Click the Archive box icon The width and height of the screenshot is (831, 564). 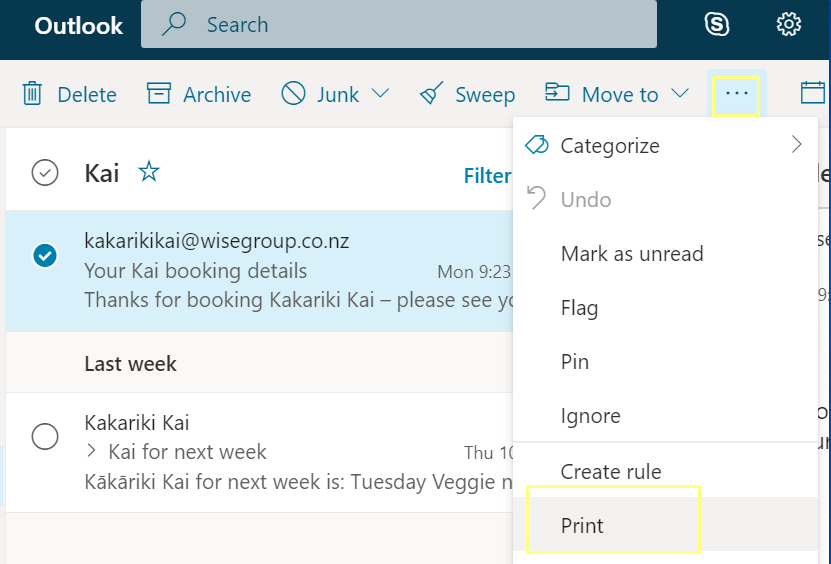tap(158, 93)
